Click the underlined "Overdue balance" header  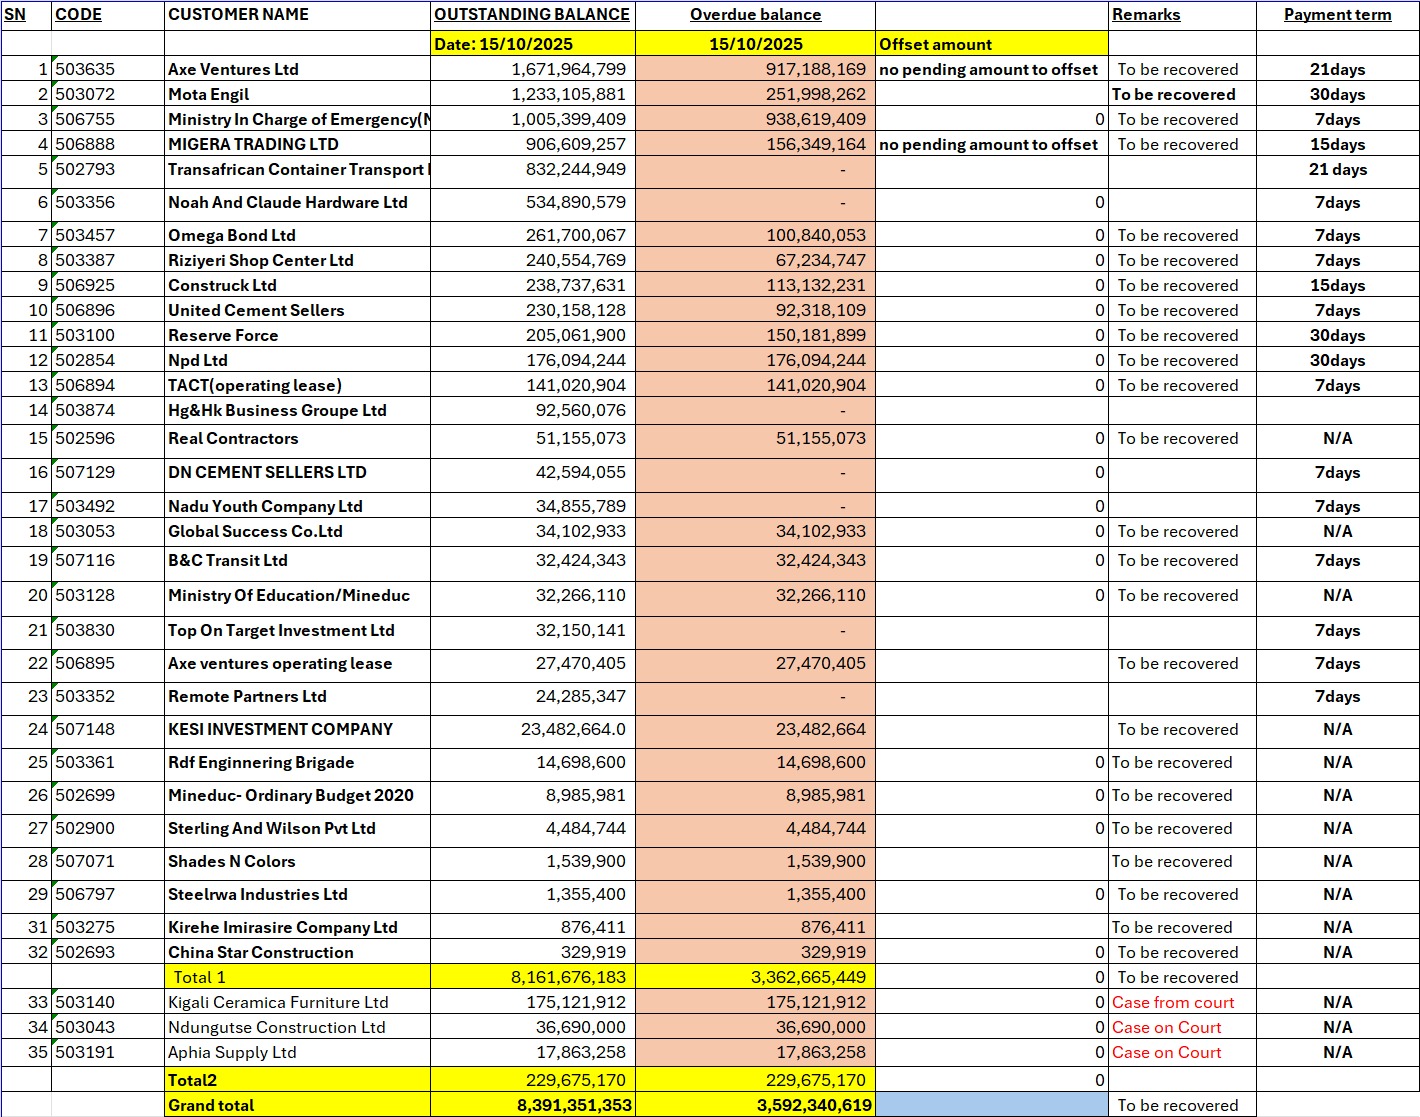point(755,15)
